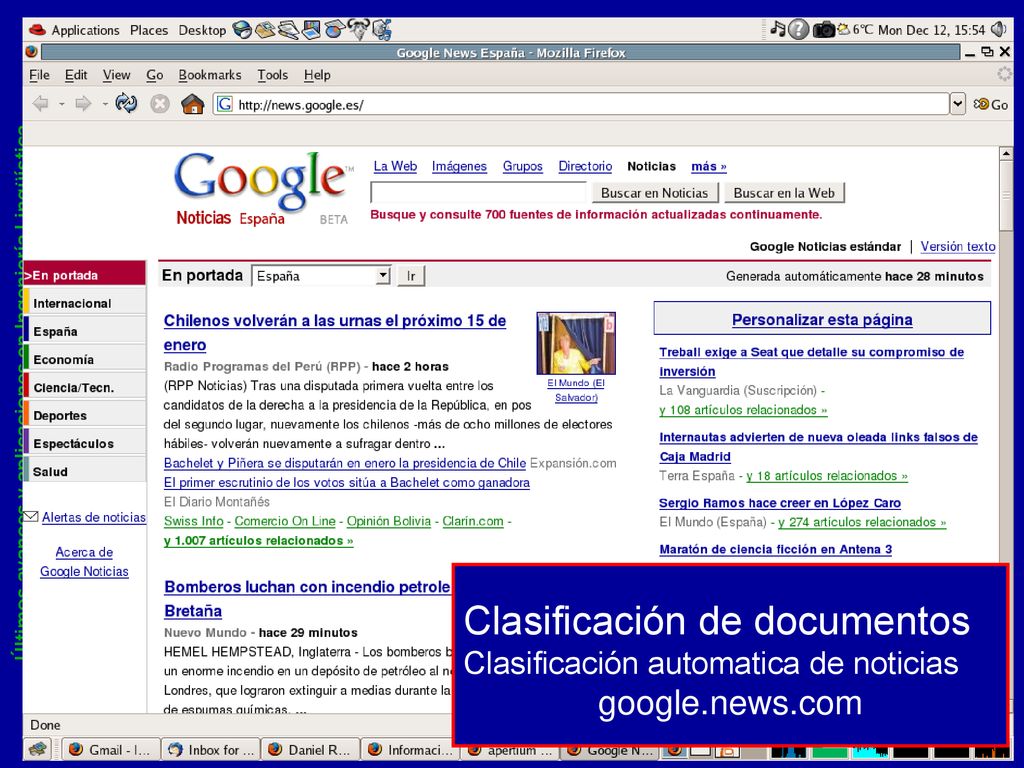Launch the GNU head icon in top panel
The height and width of the screenshot is (768, 1024).
pyautogui.click(x=358, y=30)
